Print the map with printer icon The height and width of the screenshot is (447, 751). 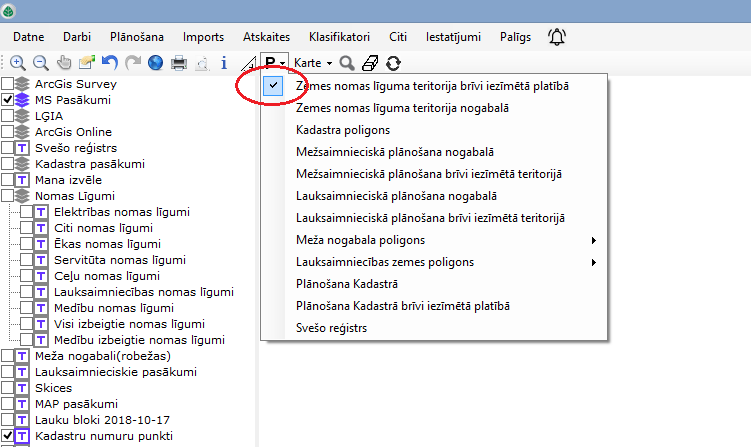[x=179, y=63]
